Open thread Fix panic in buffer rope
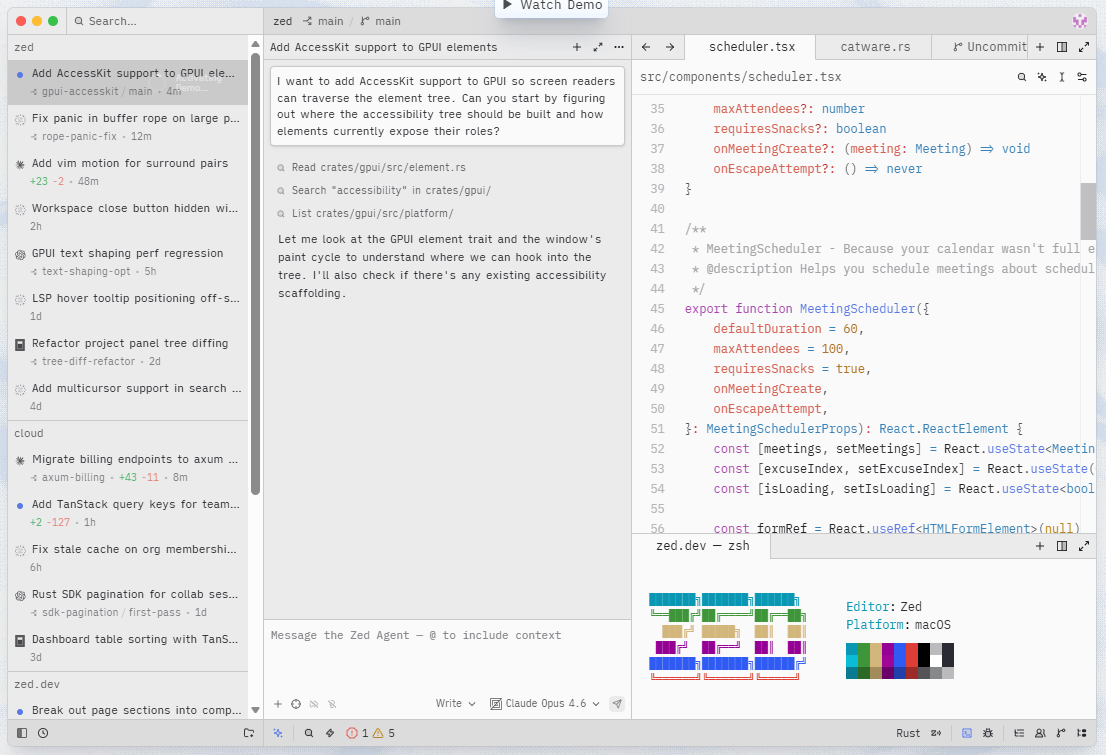This screenshot has width=1106, height=755. pos(128,127)
